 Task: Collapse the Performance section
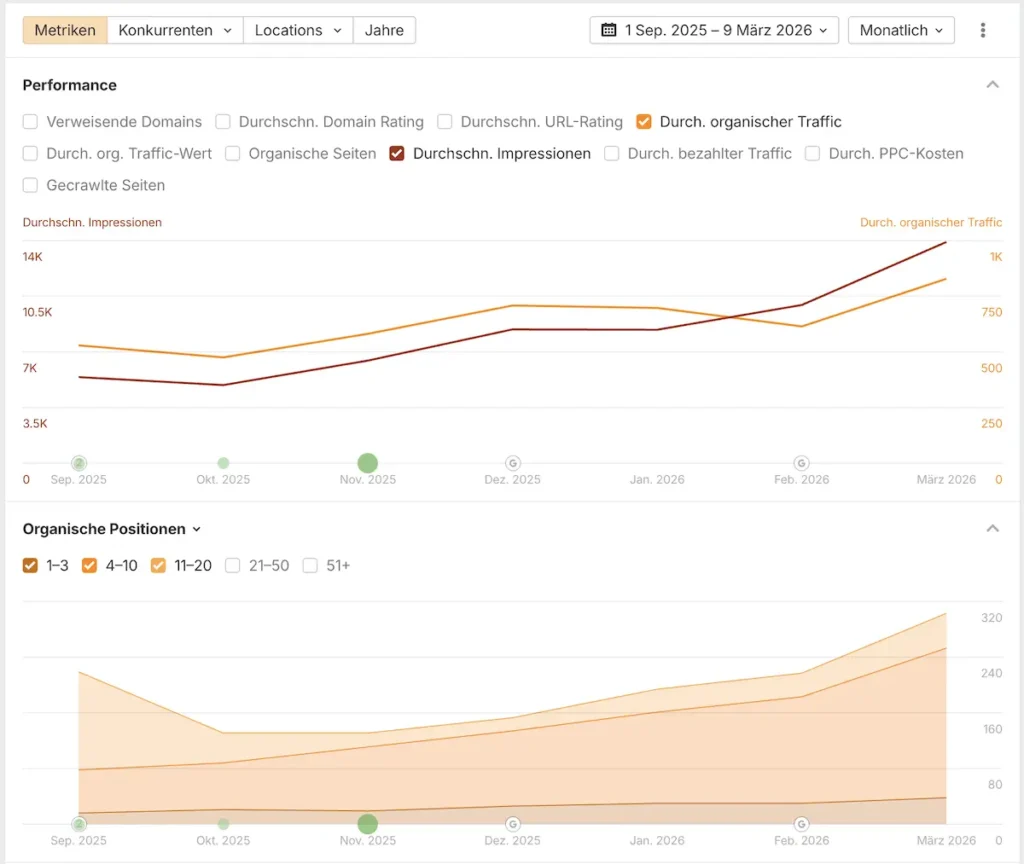(x=993, y=85)
